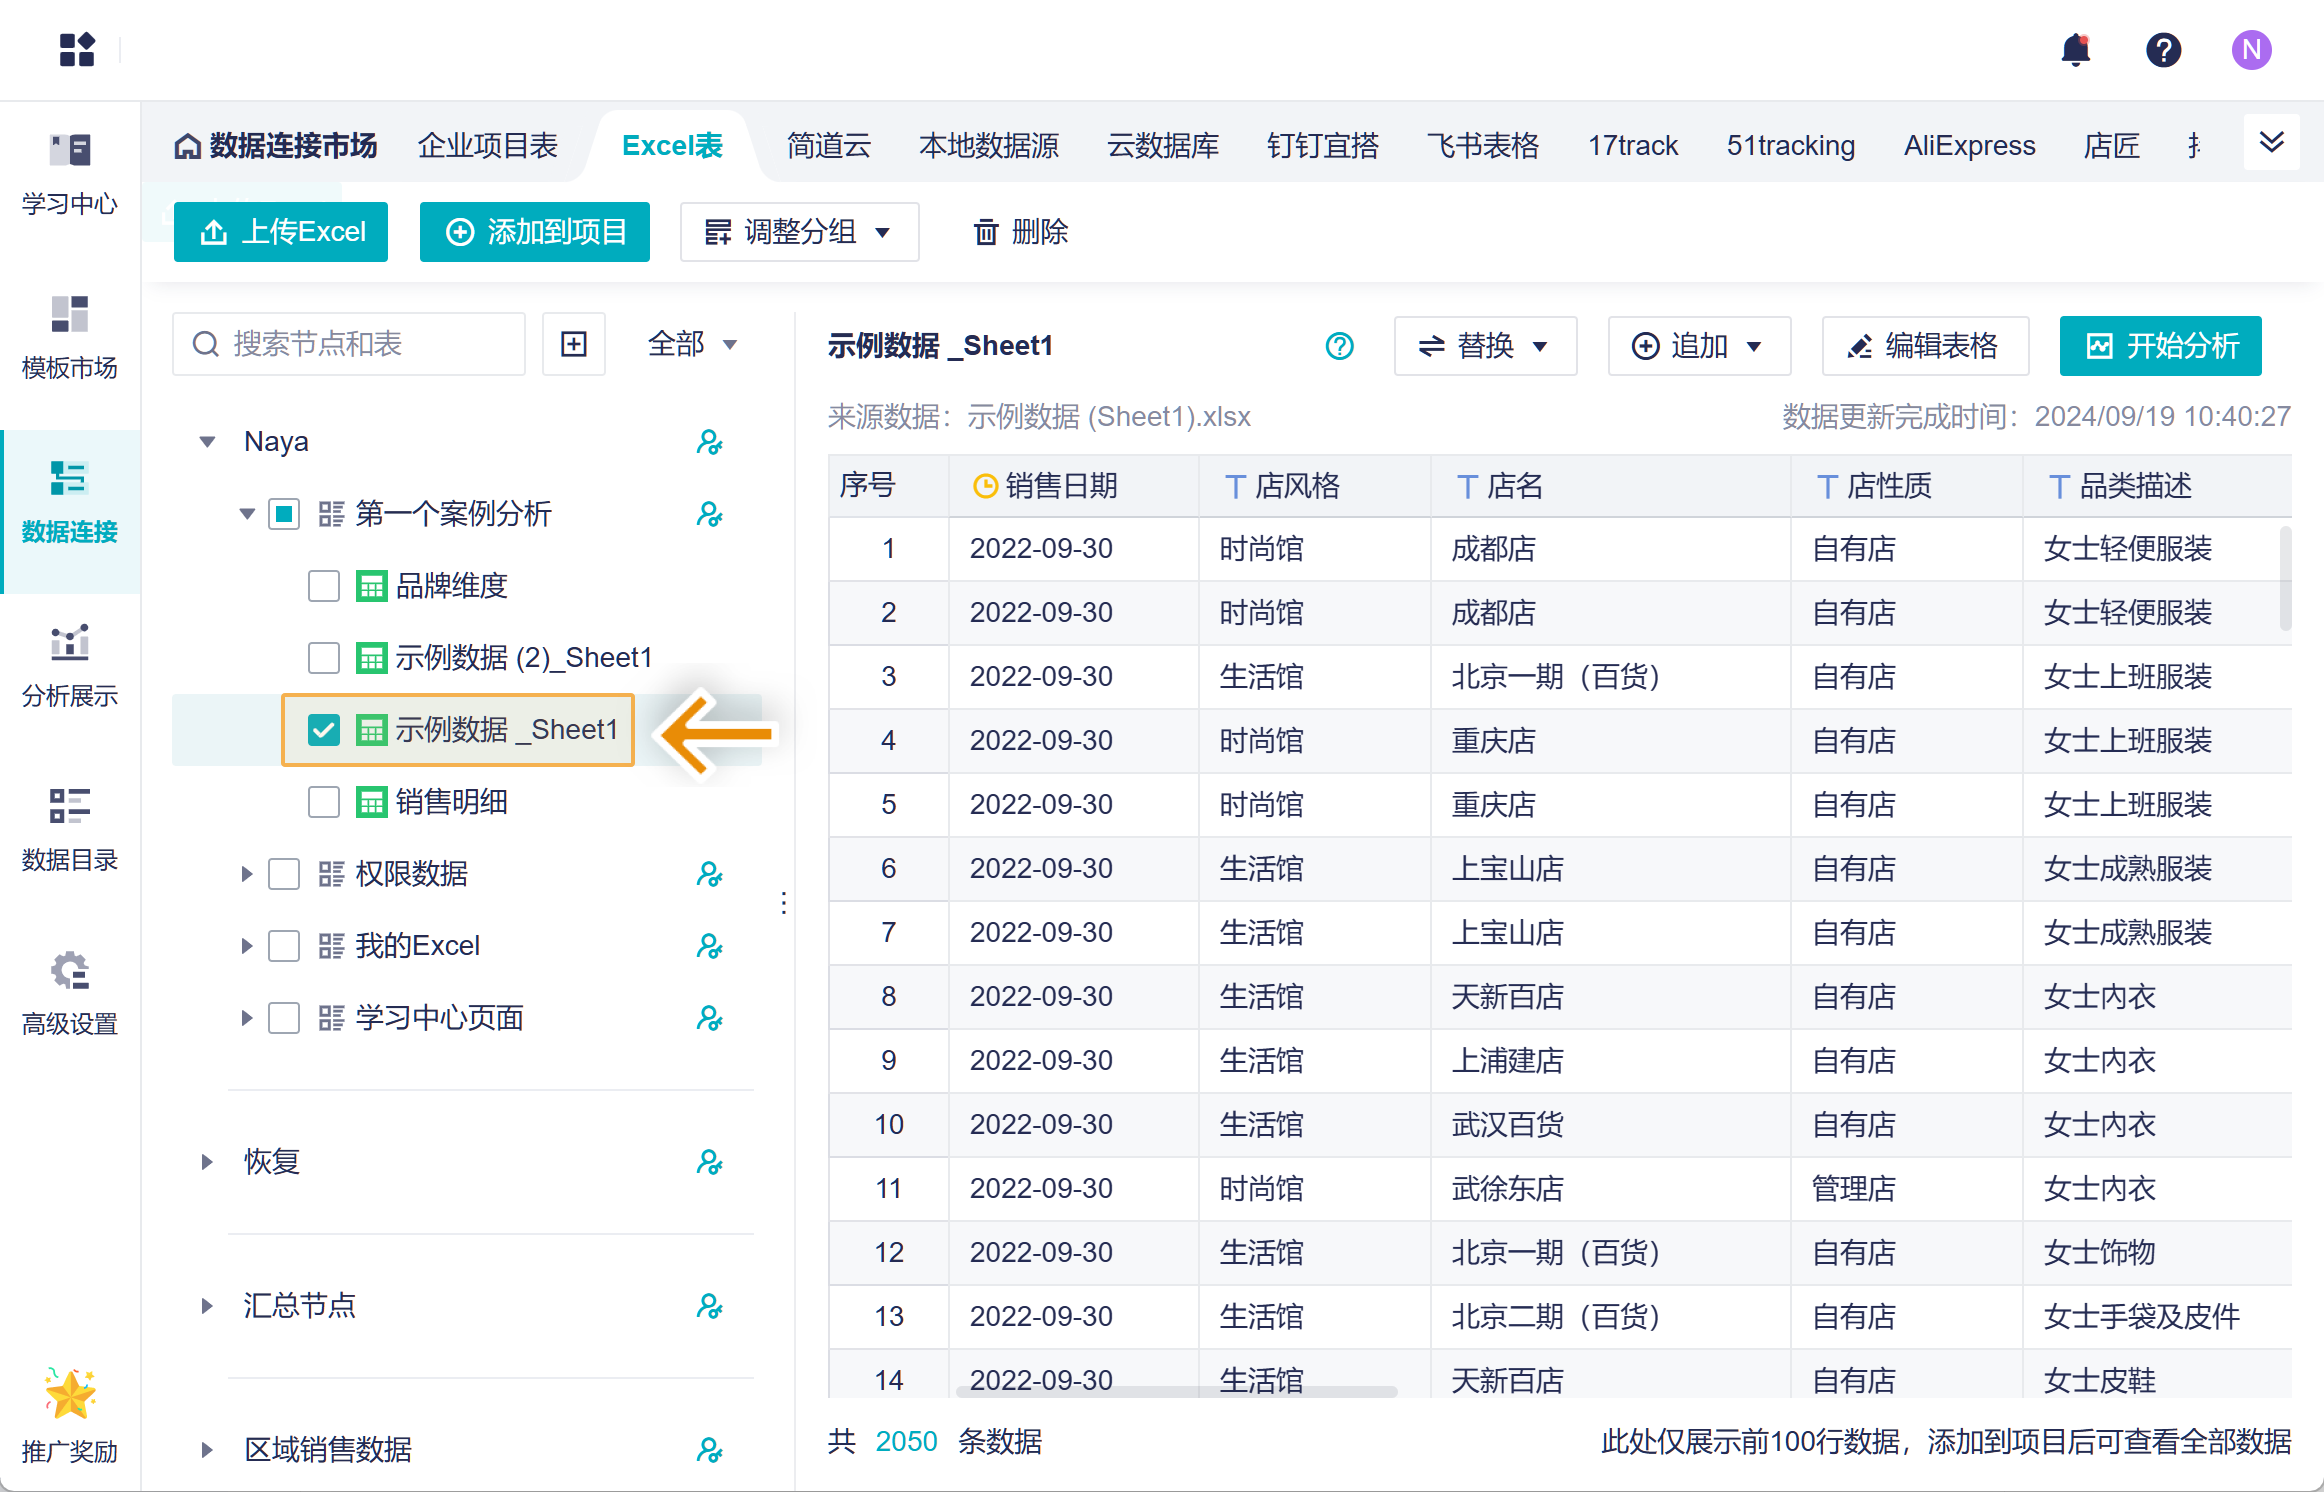
Task: Go to 模板市场 in sidebar
Action: tap(70, 338)
